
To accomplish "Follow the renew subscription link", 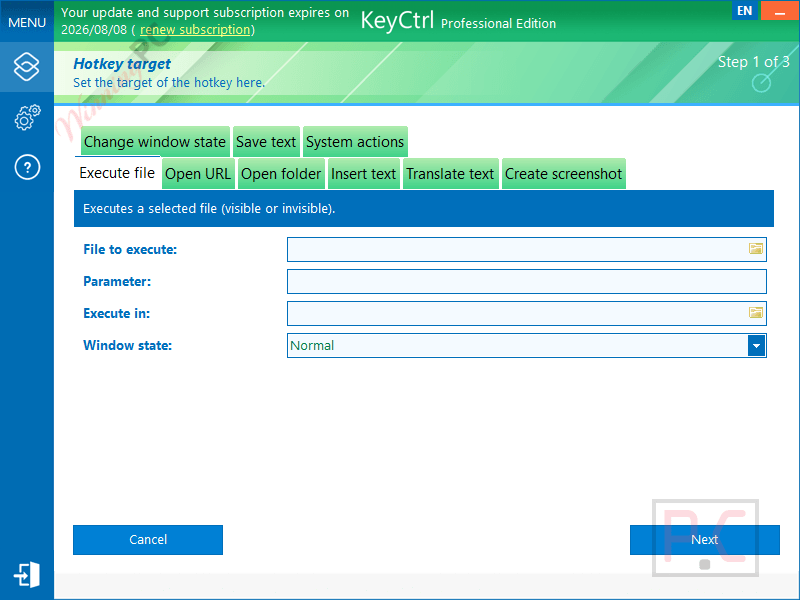I will [x=195, y=30].
